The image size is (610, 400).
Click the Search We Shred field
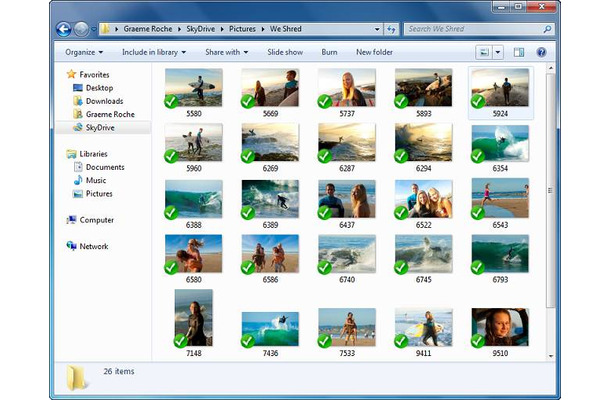pyautogui.click(x=479, y=29)
